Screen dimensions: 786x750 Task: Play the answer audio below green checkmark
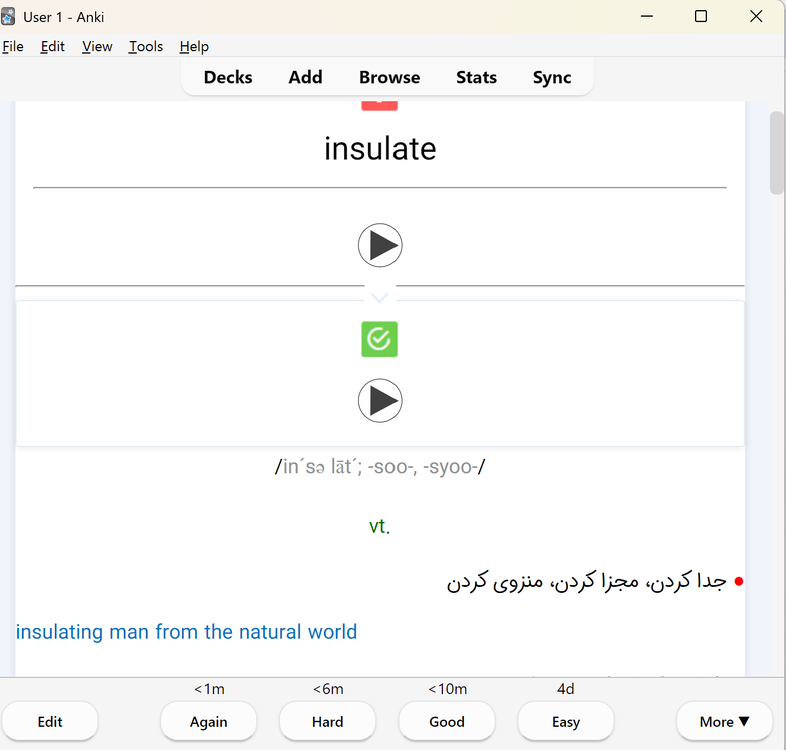[380, 401]
